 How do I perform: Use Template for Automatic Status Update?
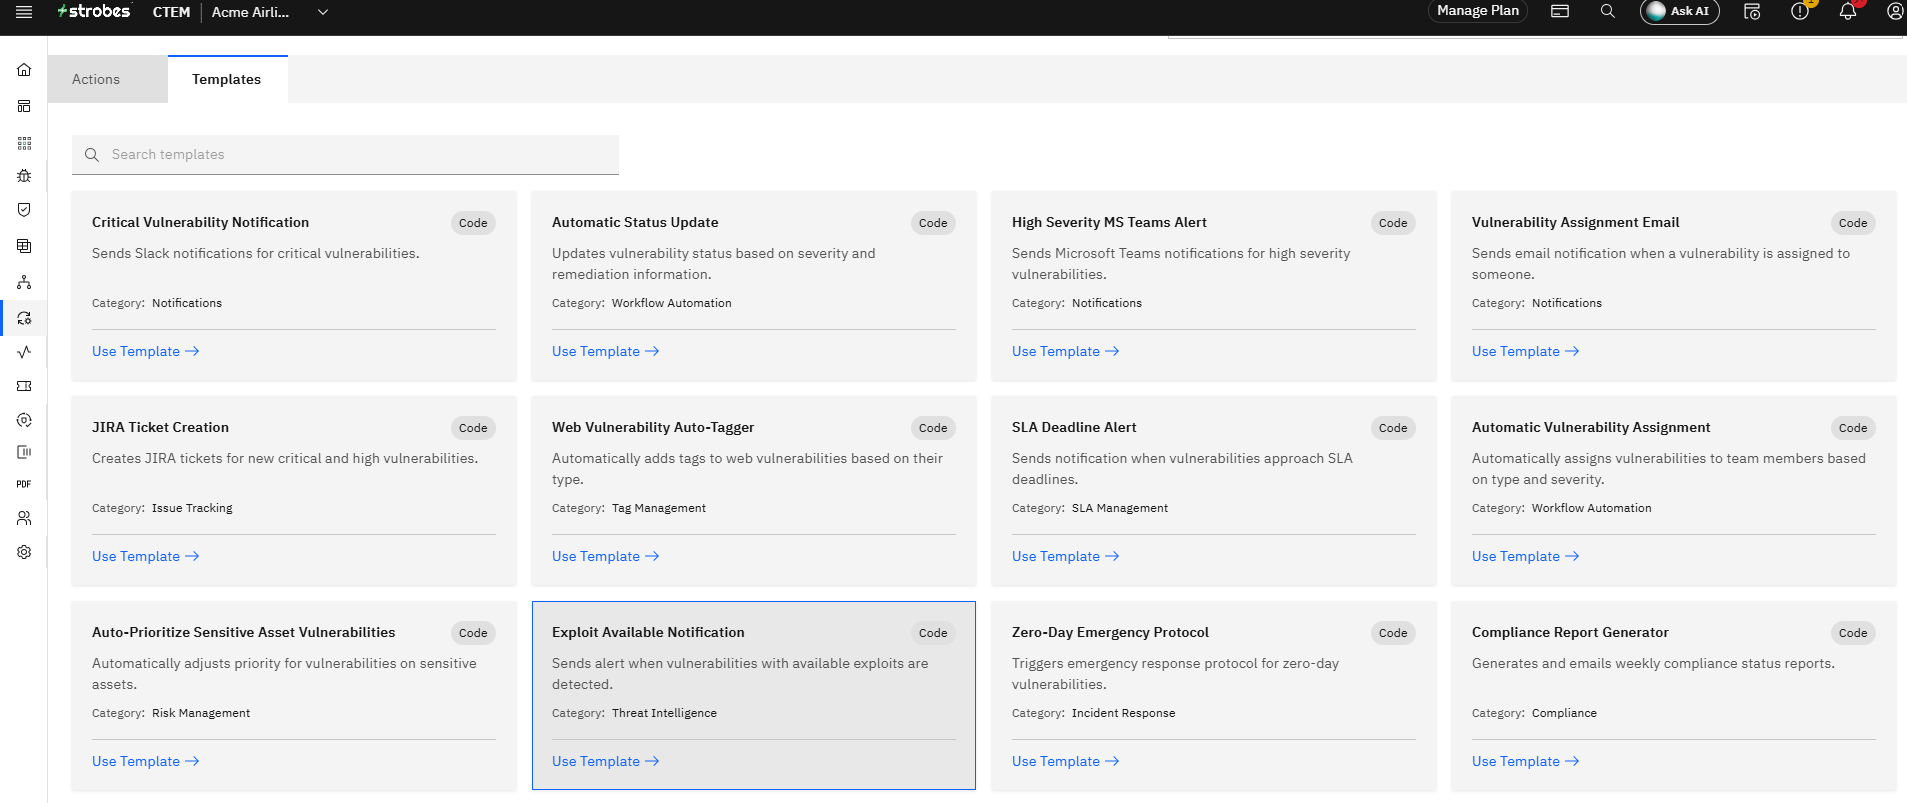click(x=606, y=351)
